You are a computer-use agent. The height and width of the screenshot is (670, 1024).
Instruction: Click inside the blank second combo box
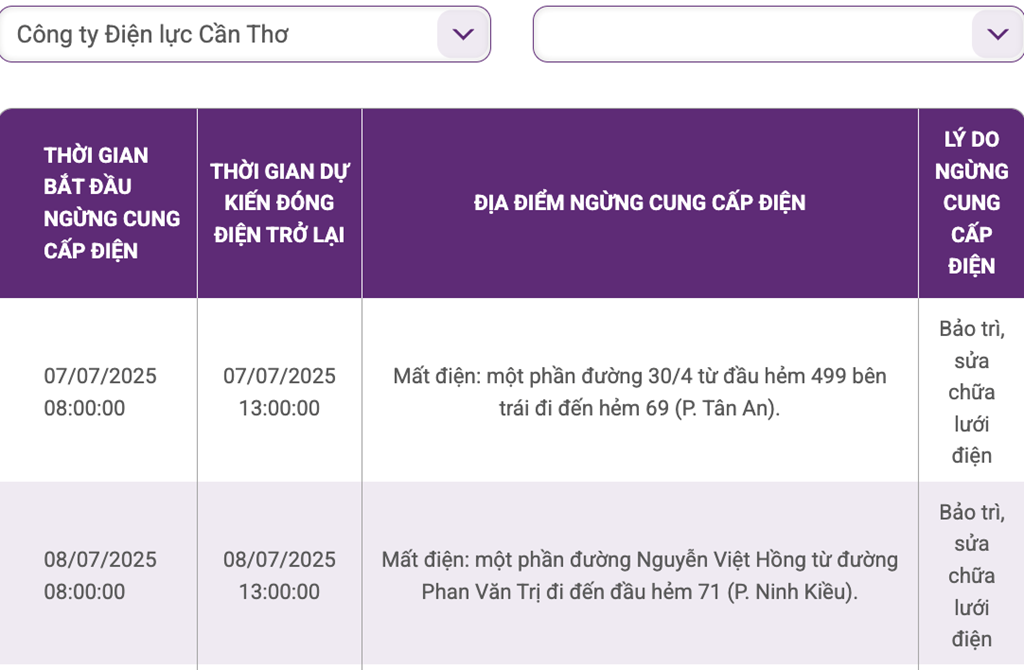(x=751, y=34)
